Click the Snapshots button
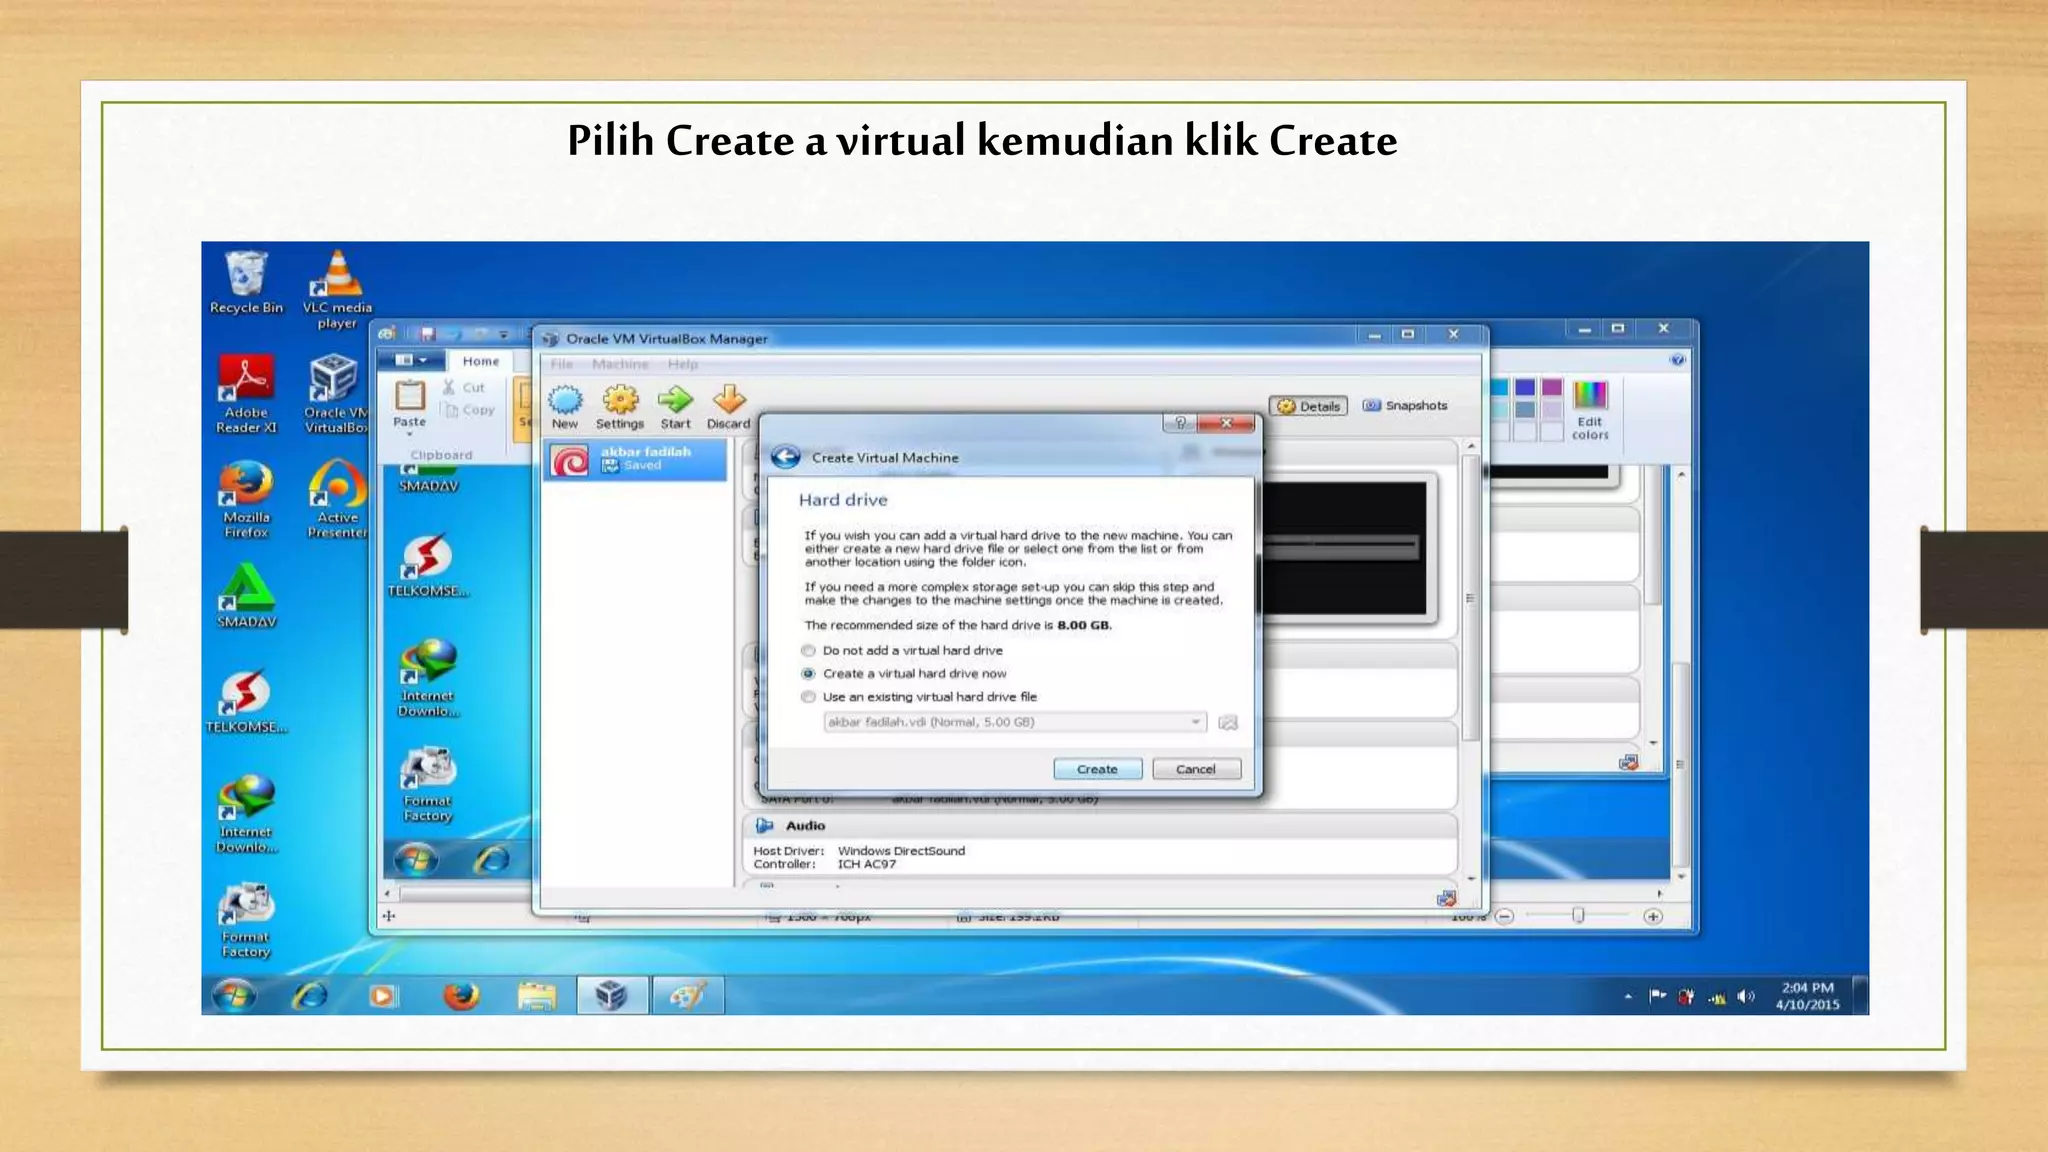 point(1405,405)
